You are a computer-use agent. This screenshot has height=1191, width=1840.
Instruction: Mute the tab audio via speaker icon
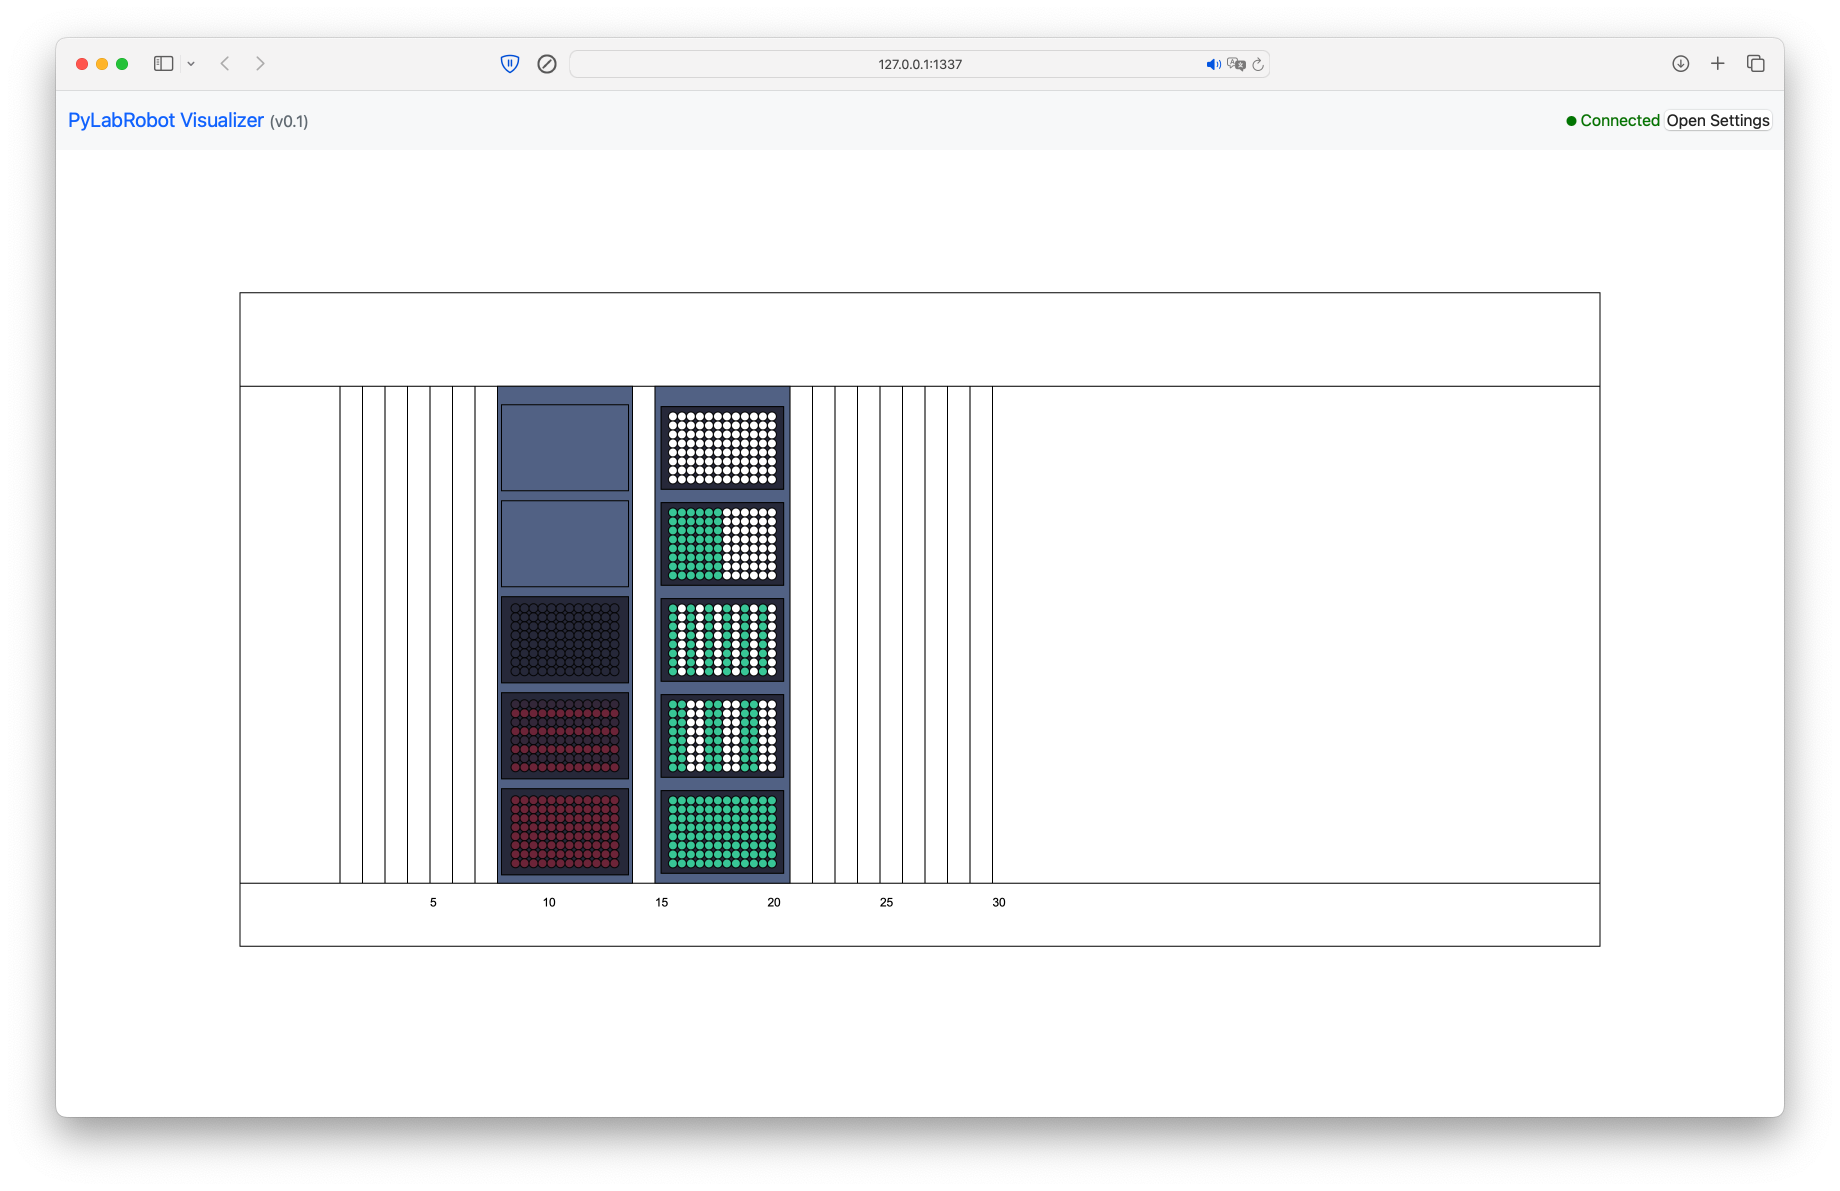1213,63
